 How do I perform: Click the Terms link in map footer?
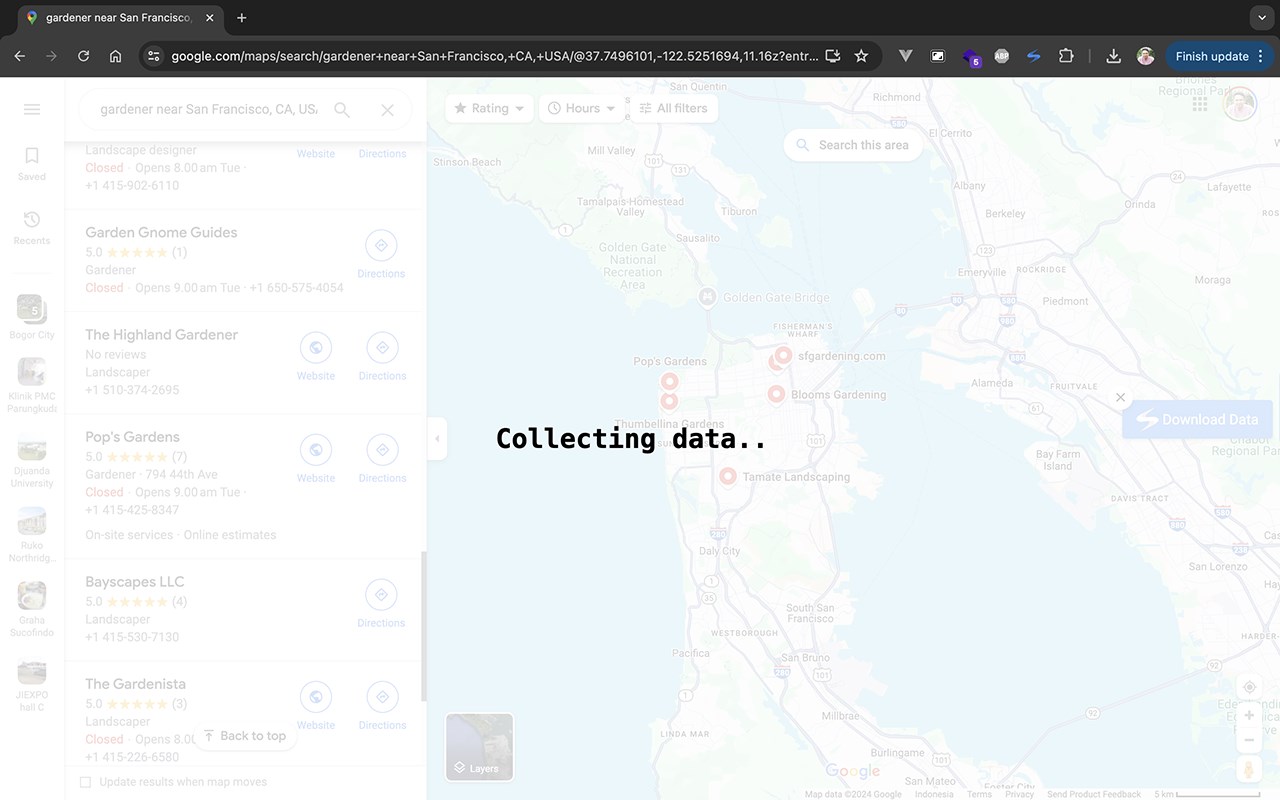click(x=979, y=795)
